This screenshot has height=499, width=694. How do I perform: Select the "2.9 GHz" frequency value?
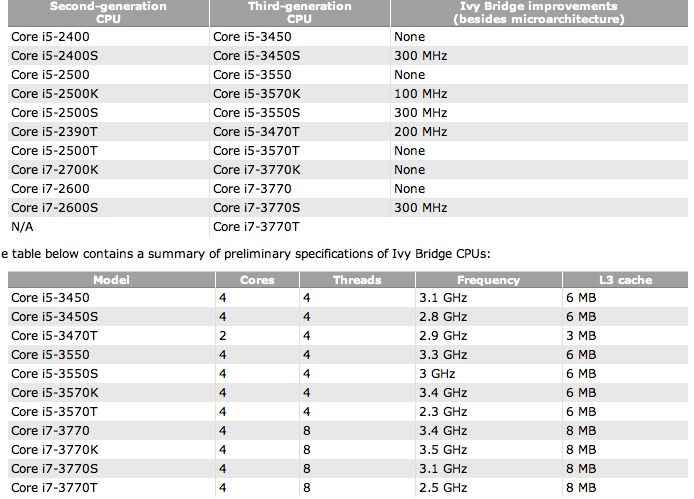[x=443, y=336]
